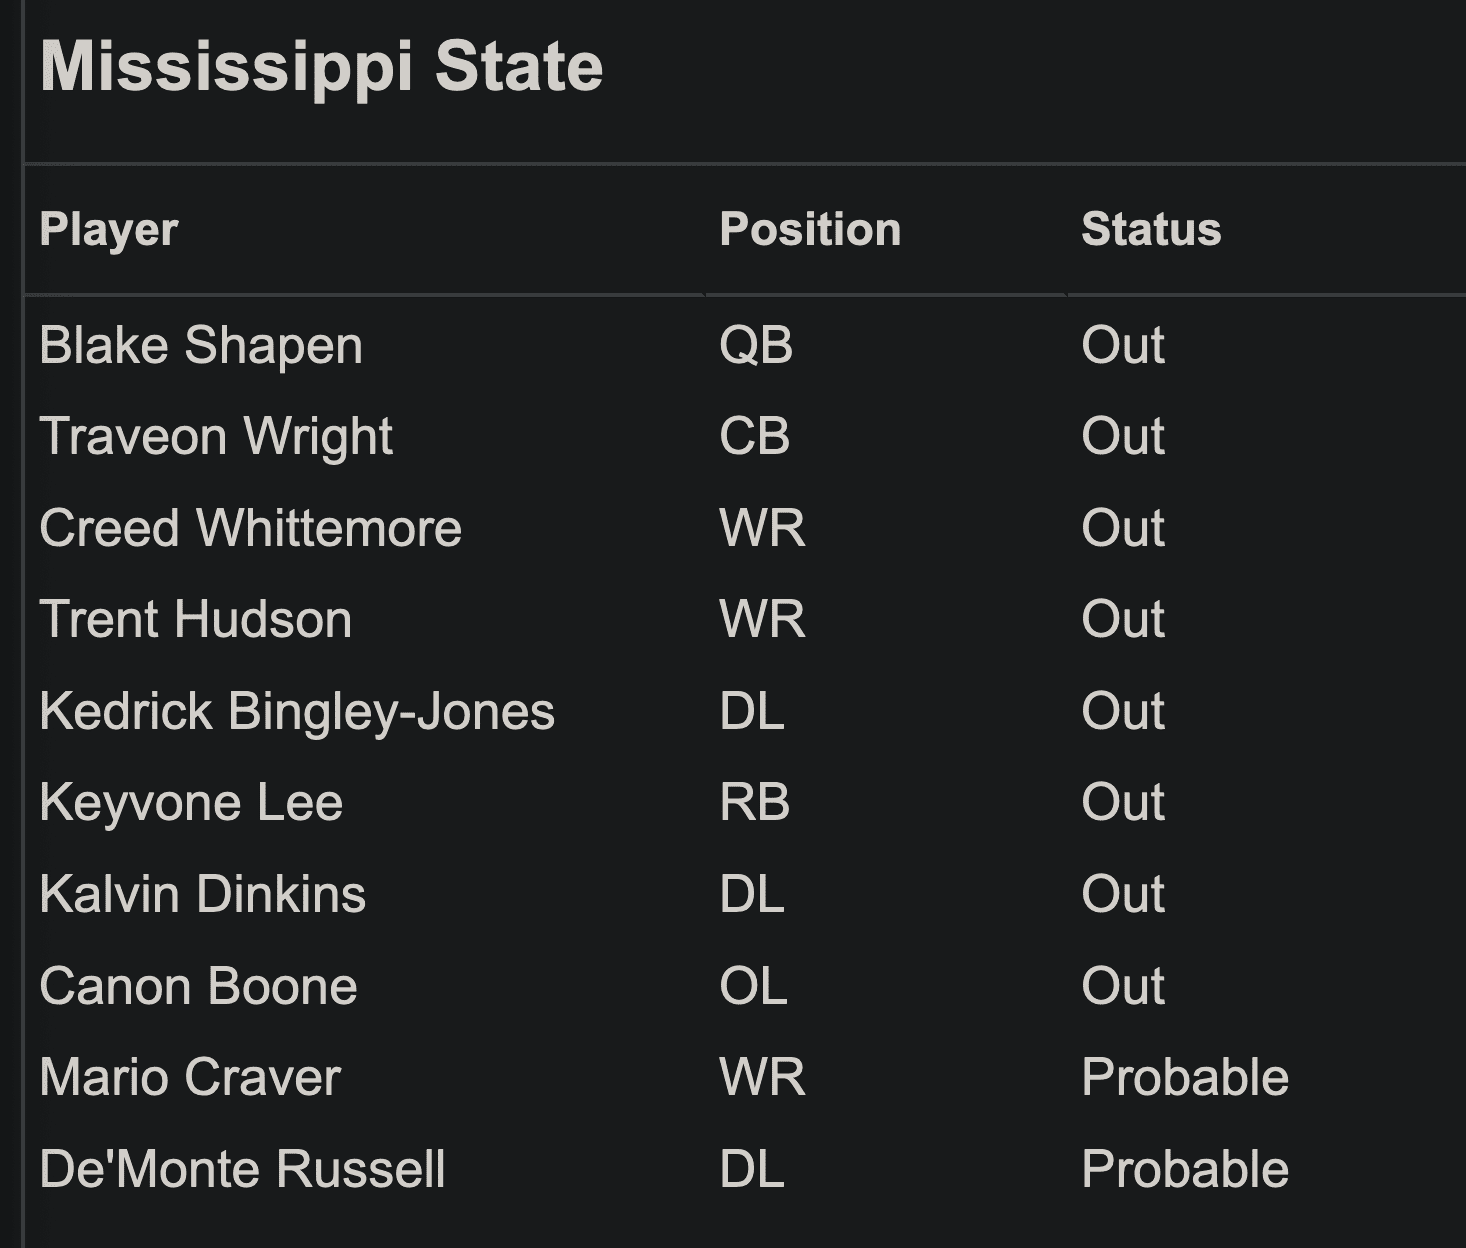Viewport: 1466px width, 1248px height.
Task: Click De'Monte Russell player name
Action: [x=242, y=1169]
